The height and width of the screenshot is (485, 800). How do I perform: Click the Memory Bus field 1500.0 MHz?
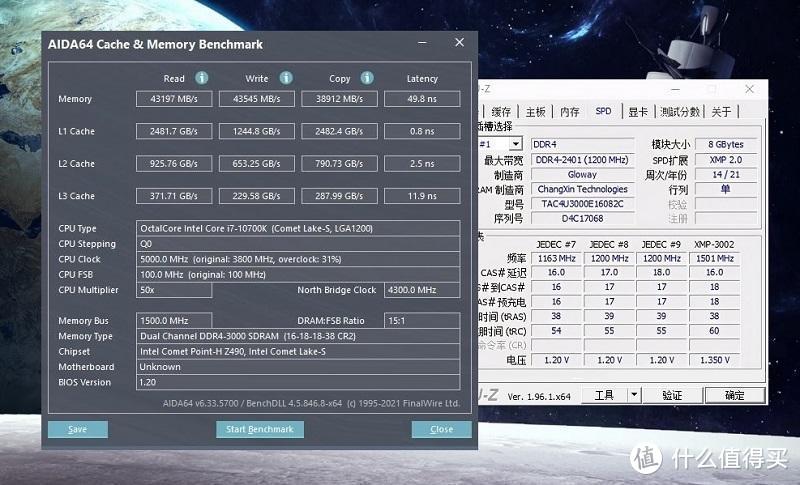174,321
